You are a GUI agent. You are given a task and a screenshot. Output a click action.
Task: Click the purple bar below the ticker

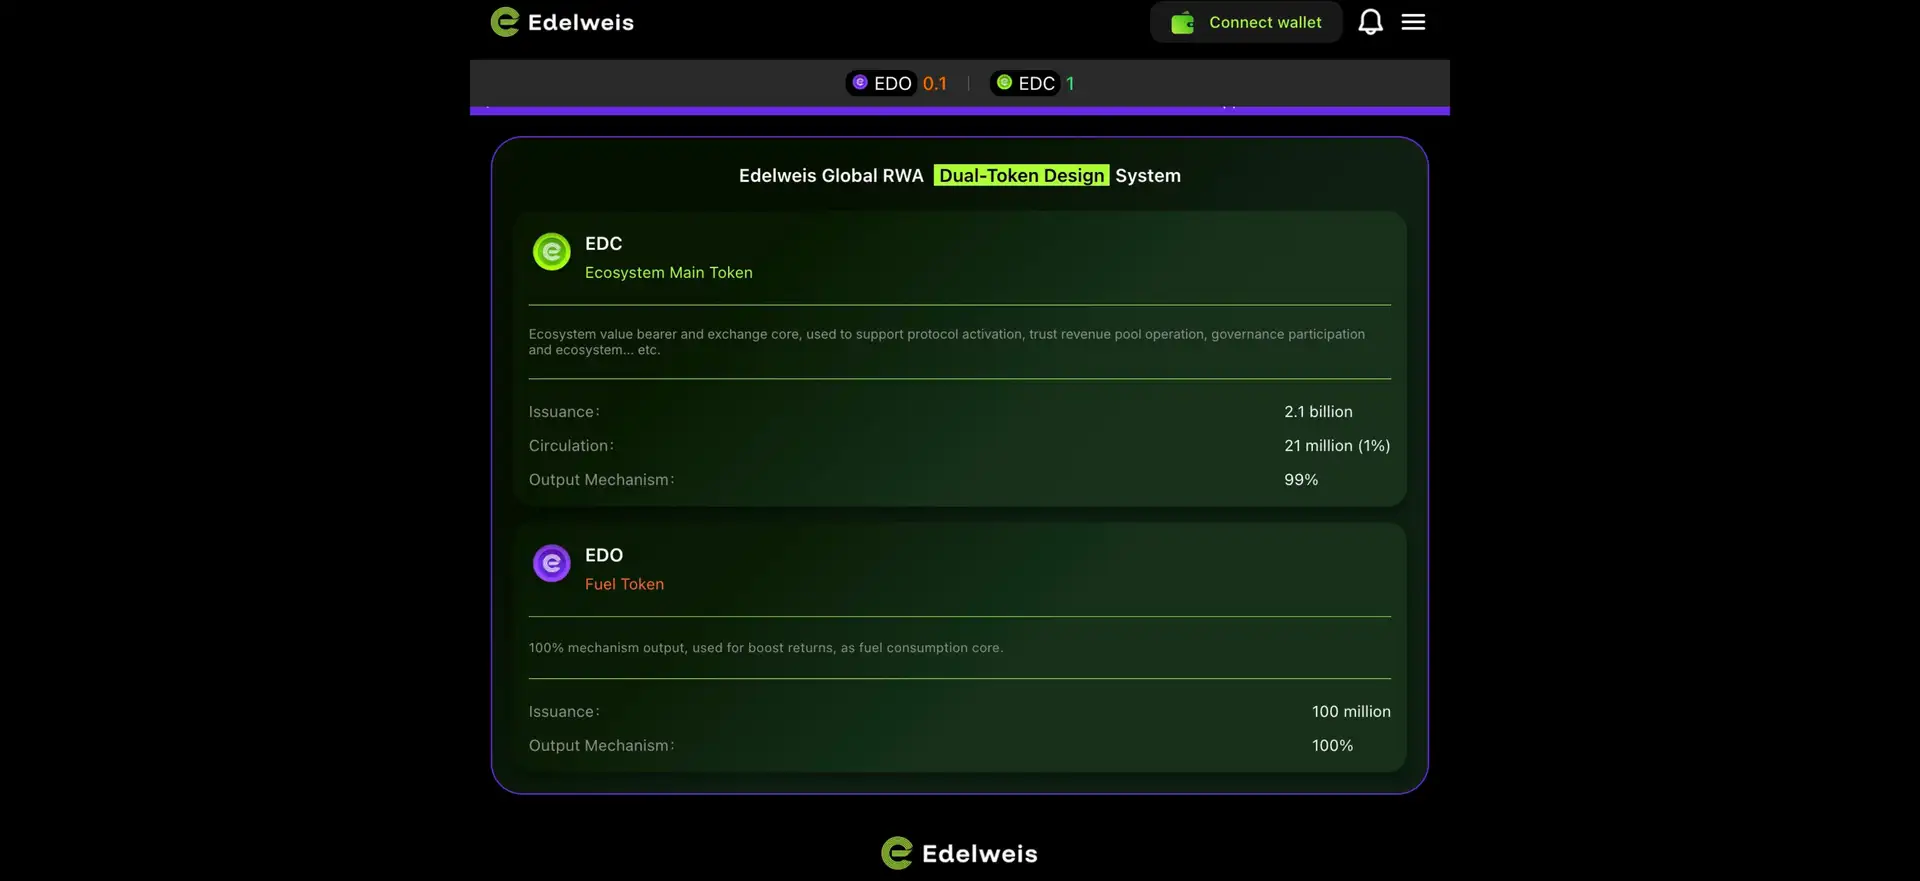pos(960,111)
